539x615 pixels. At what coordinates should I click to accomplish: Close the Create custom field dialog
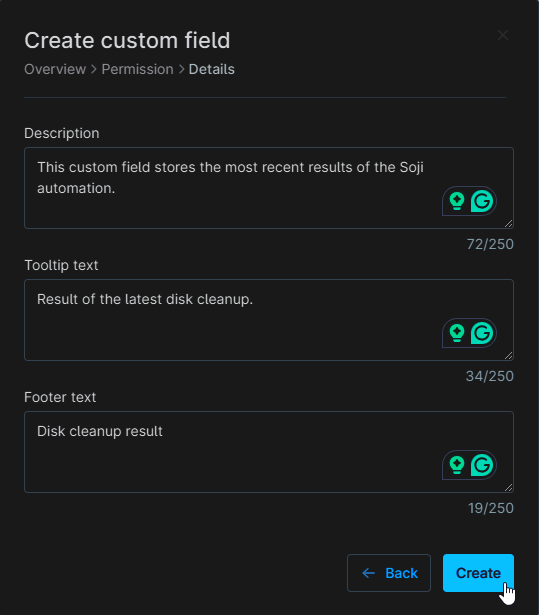(503, 35)
